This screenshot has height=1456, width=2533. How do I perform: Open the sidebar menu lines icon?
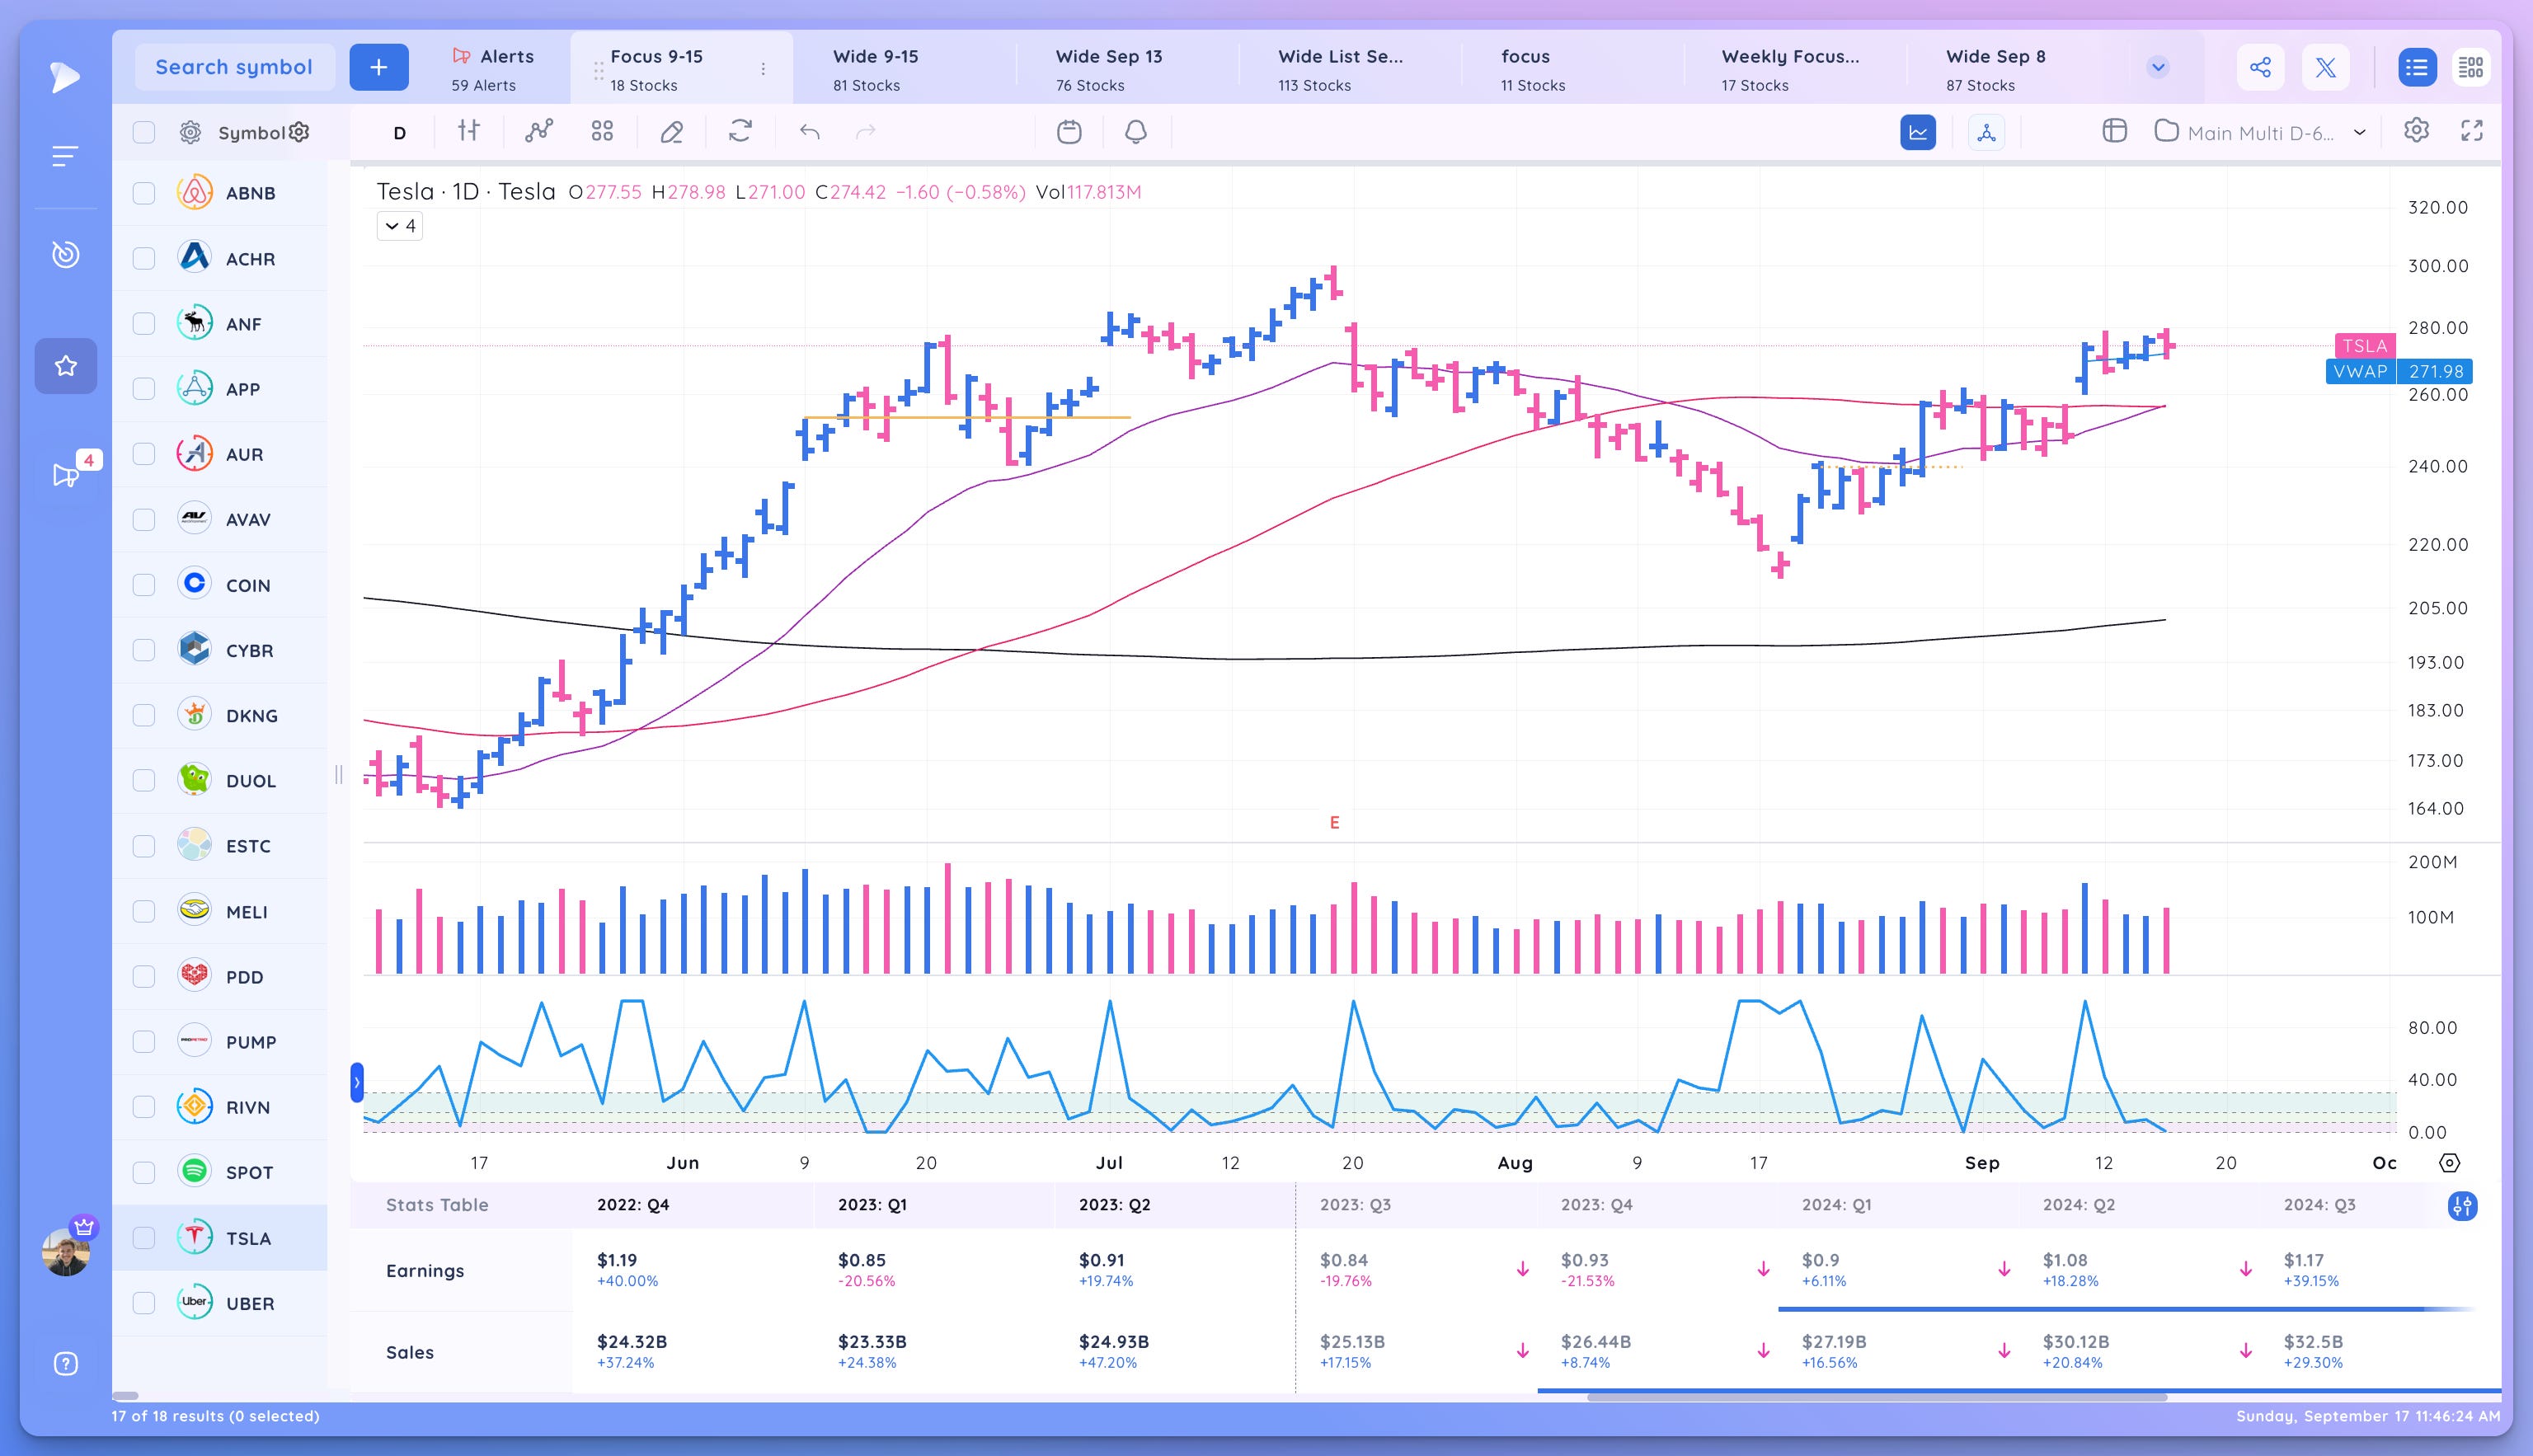[65, 156]
